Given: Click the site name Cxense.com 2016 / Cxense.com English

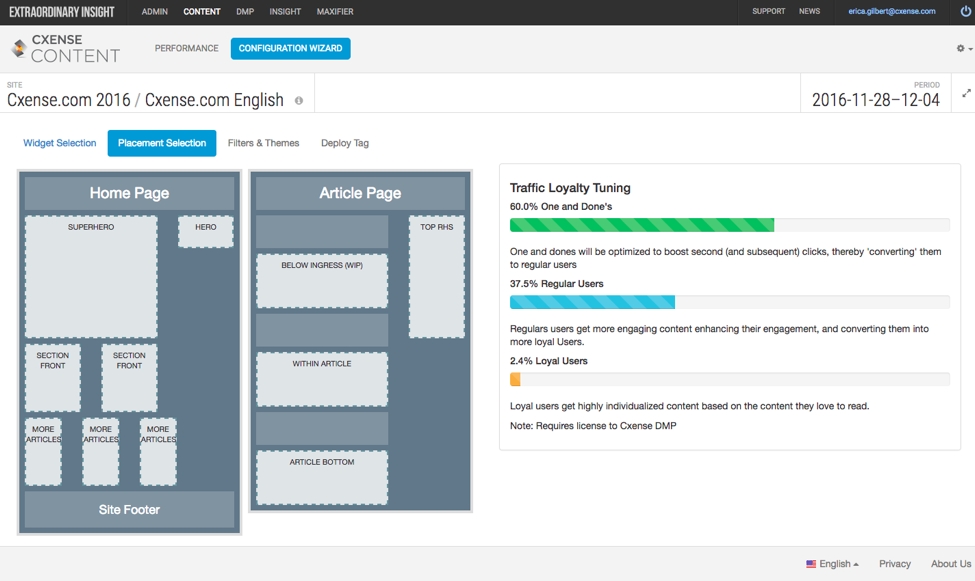Looking at the screenshot, I should (x=145, y=100).
